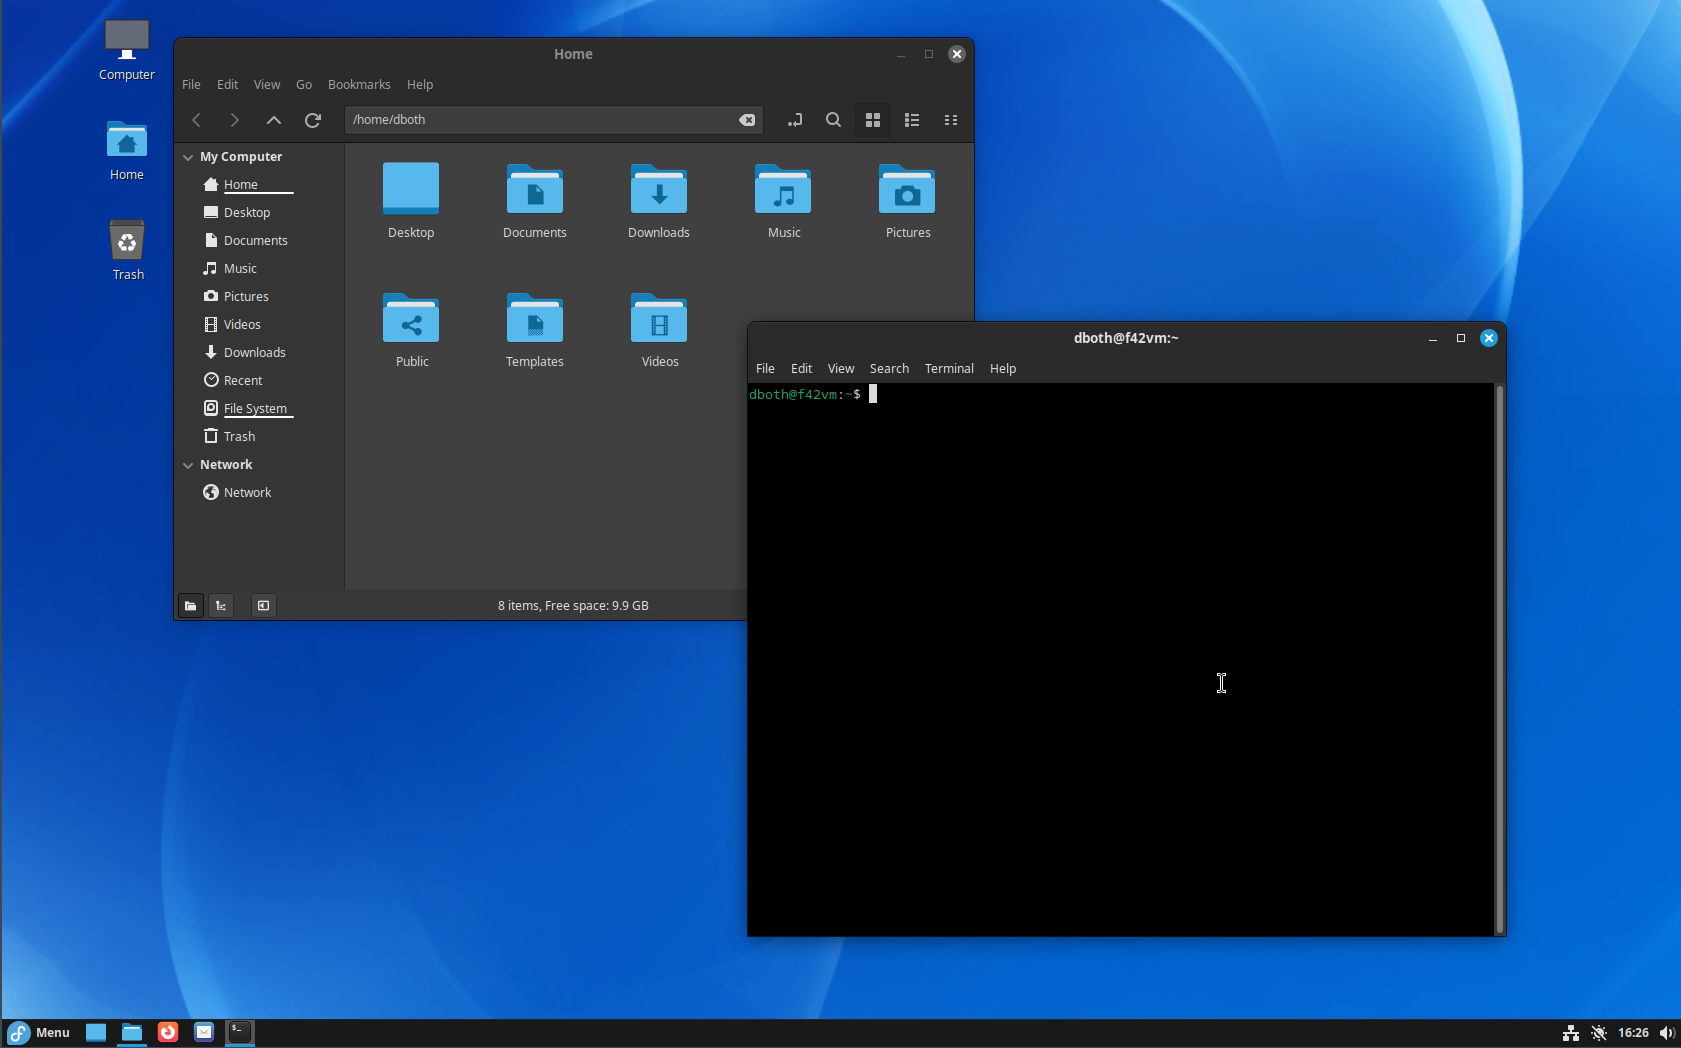Screen dimensions: 1681x1048
Task: Open file search in Home window
Action: (x=833, y=120)
